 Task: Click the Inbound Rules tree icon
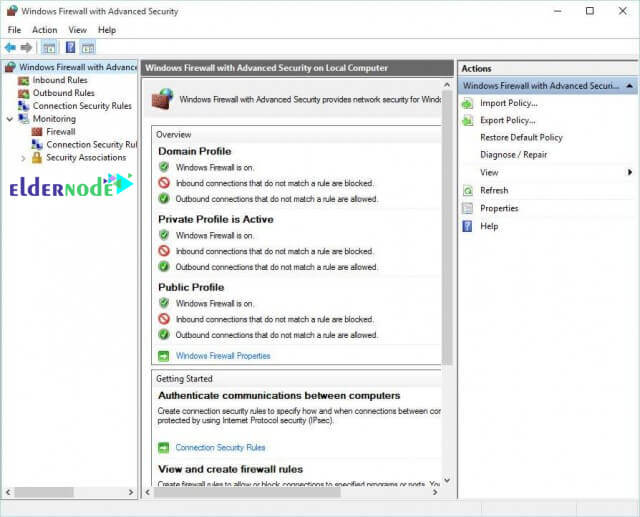point(24,80)
